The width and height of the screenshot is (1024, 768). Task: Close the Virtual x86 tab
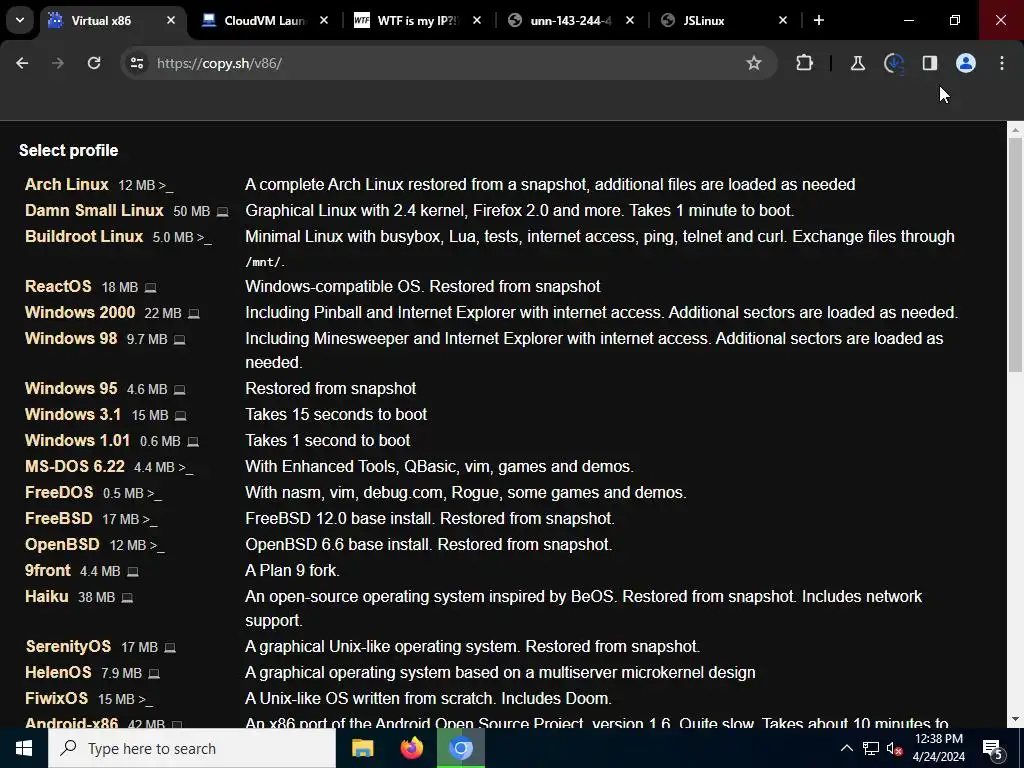(170, 20)
